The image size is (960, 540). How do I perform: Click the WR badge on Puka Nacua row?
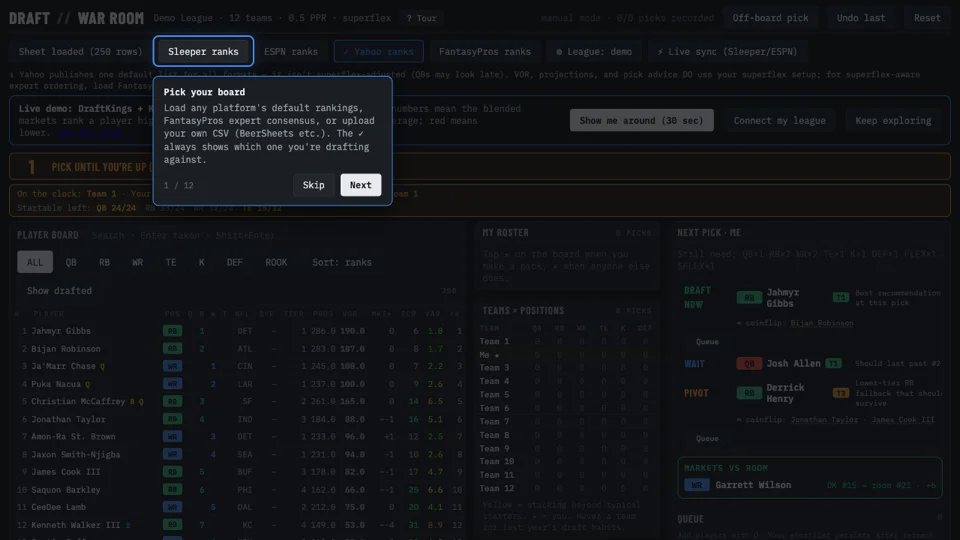tap(172, 384)
